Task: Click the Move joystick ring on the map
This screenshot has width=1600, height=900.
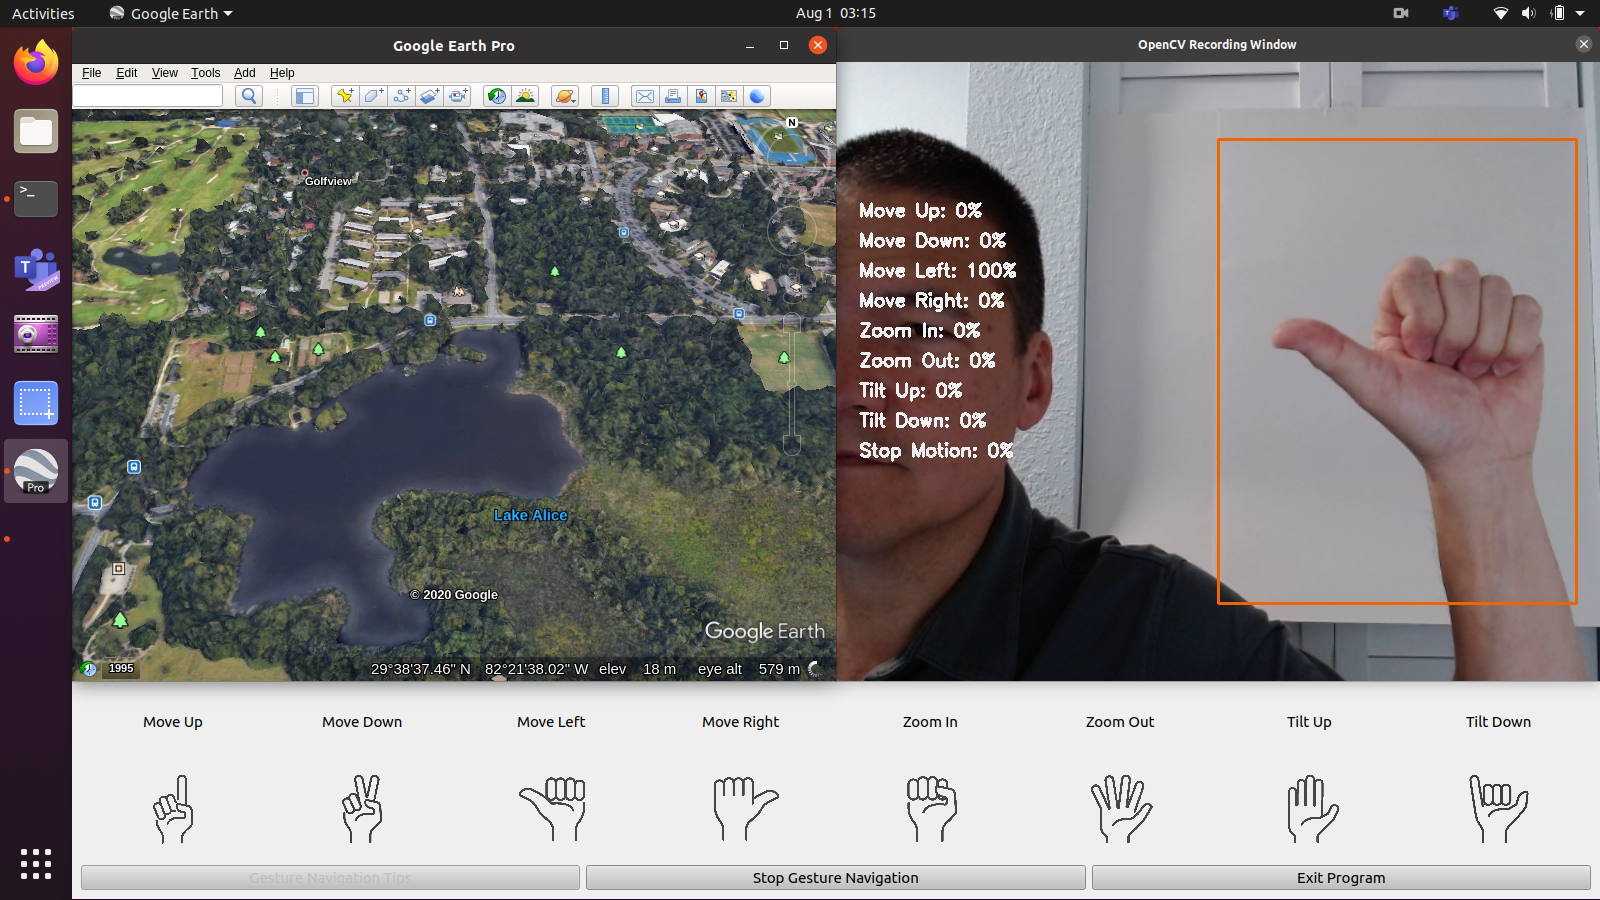Action: [x=791, y=231]
